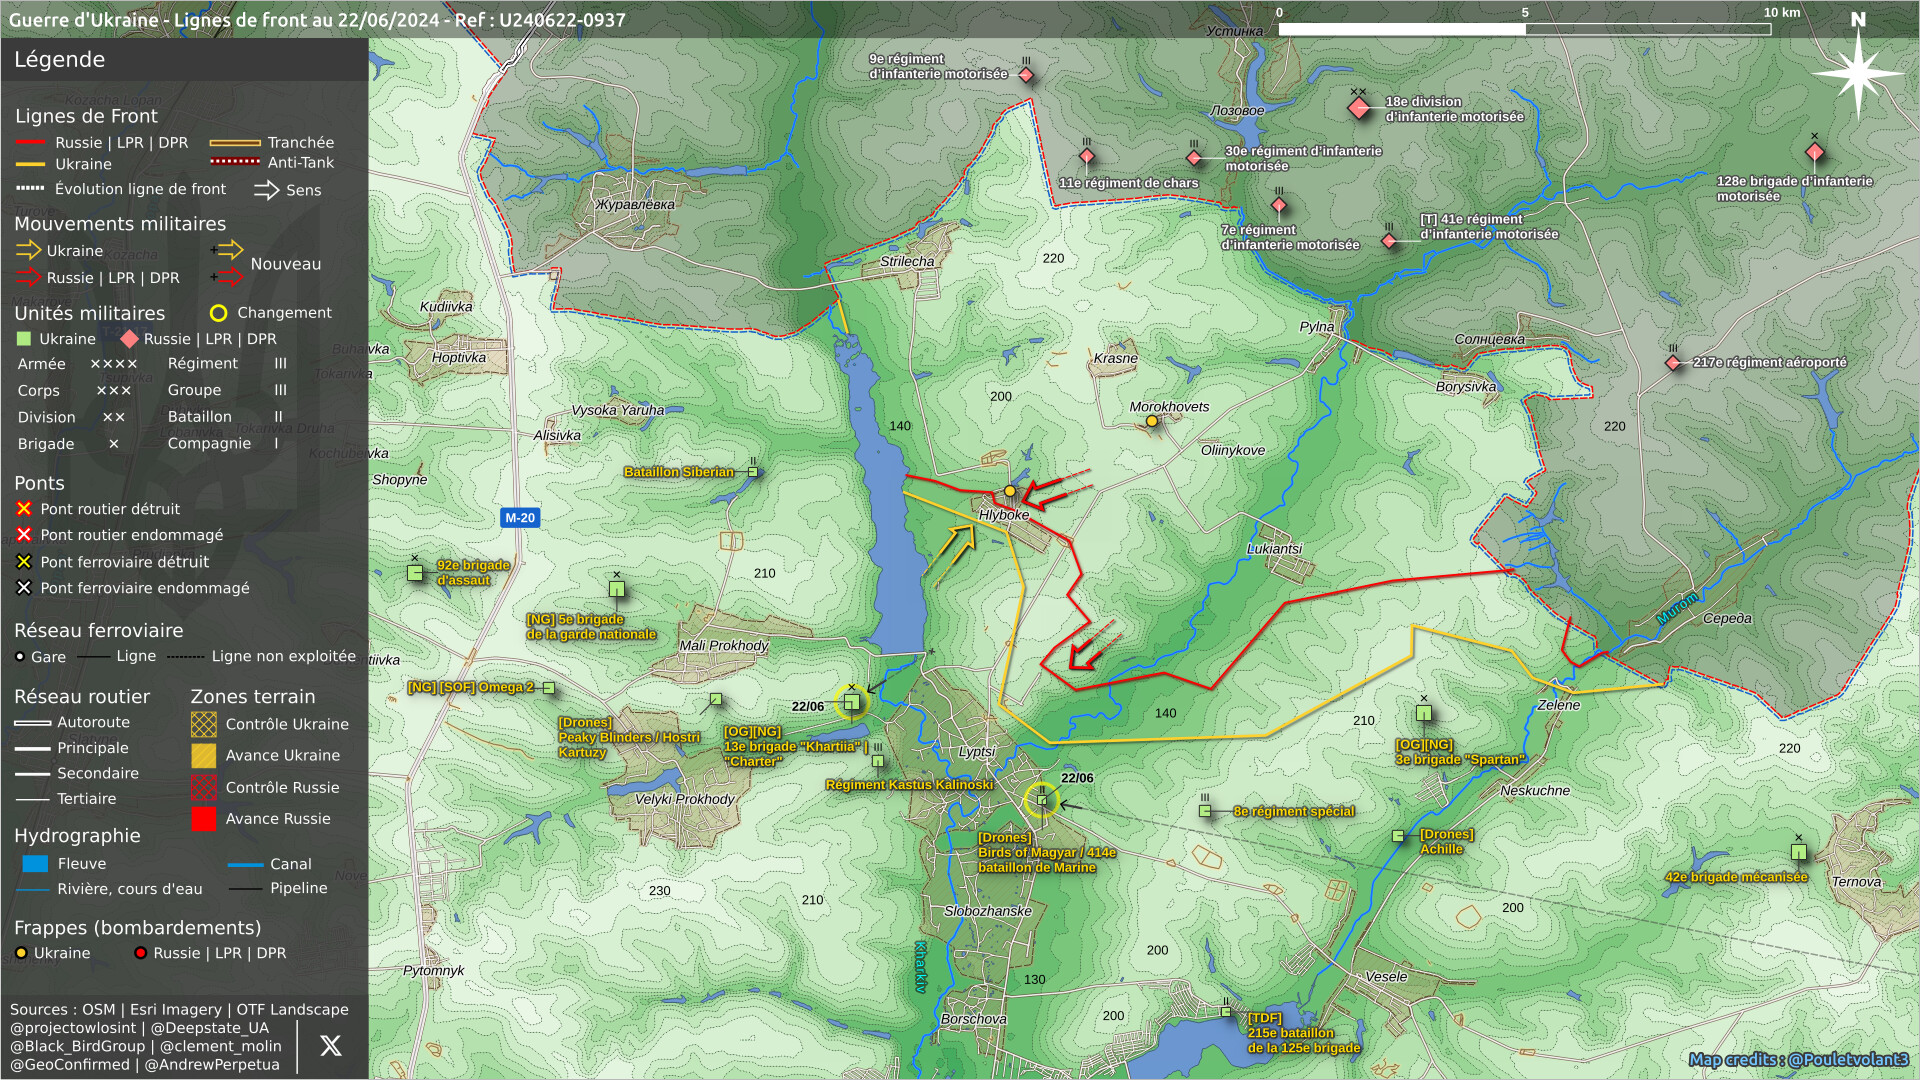Click the Changement yellow circle legend symbol
1920x1080 pixels.
coord(218,313)
